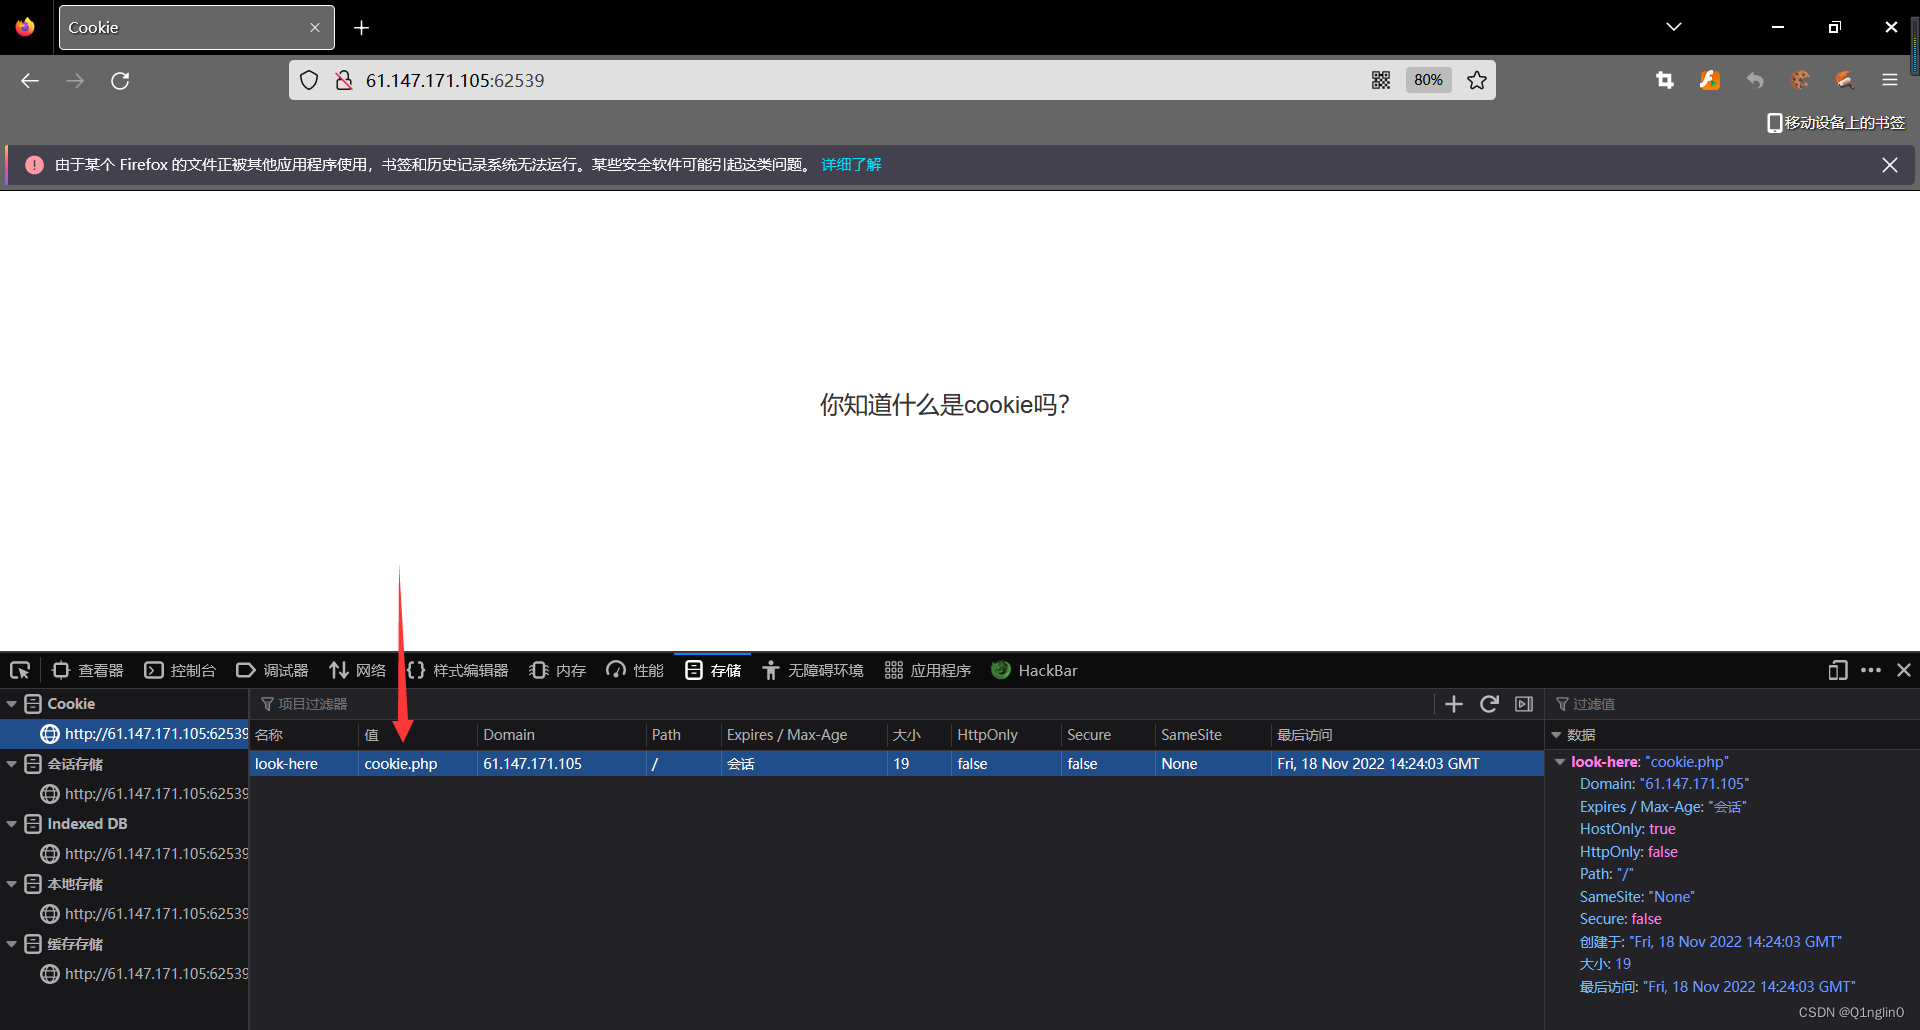This screenshot has height=1030, width=1920.
Task: Sort by the Domain column header
Action: (562, 735)
